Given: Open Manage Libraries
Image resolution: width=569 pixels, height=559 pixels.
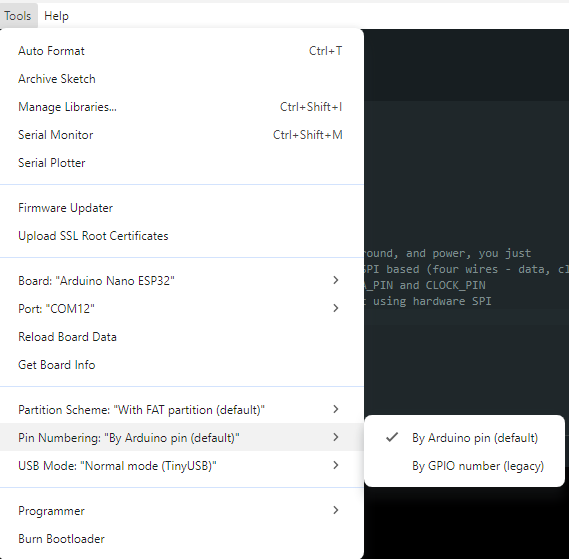Looking at the screenshot, I should [x=181, y=107].
